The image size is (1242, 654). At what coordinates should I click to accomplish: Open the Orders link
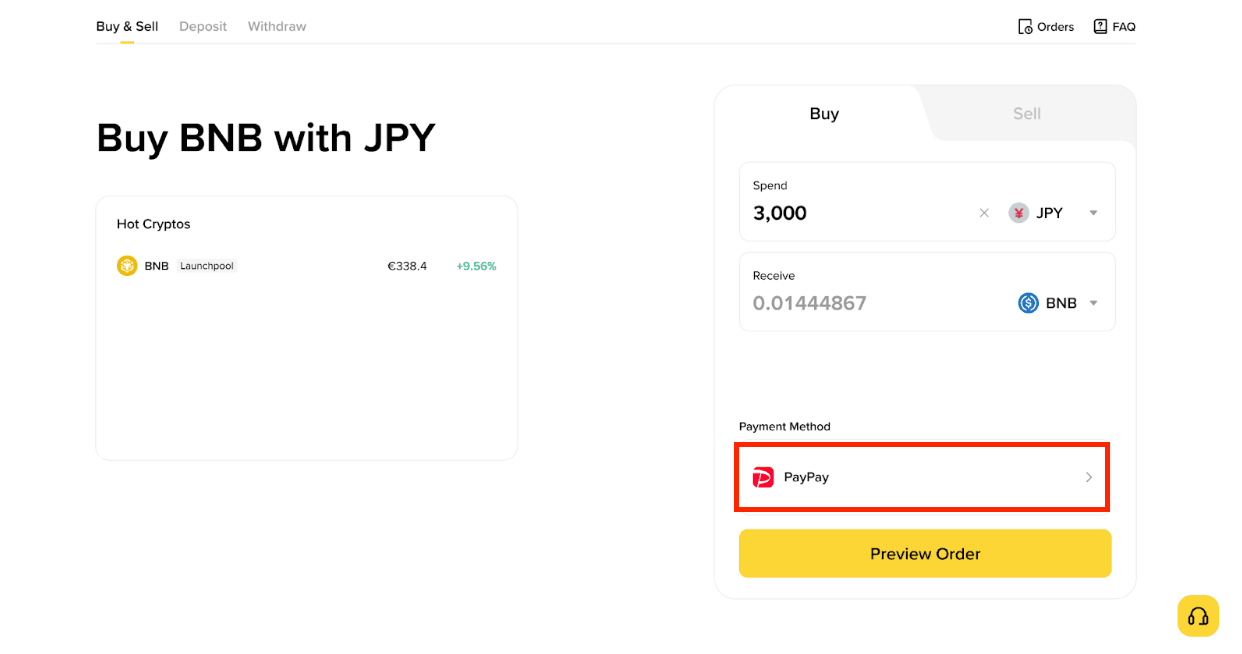(1055, 27)
